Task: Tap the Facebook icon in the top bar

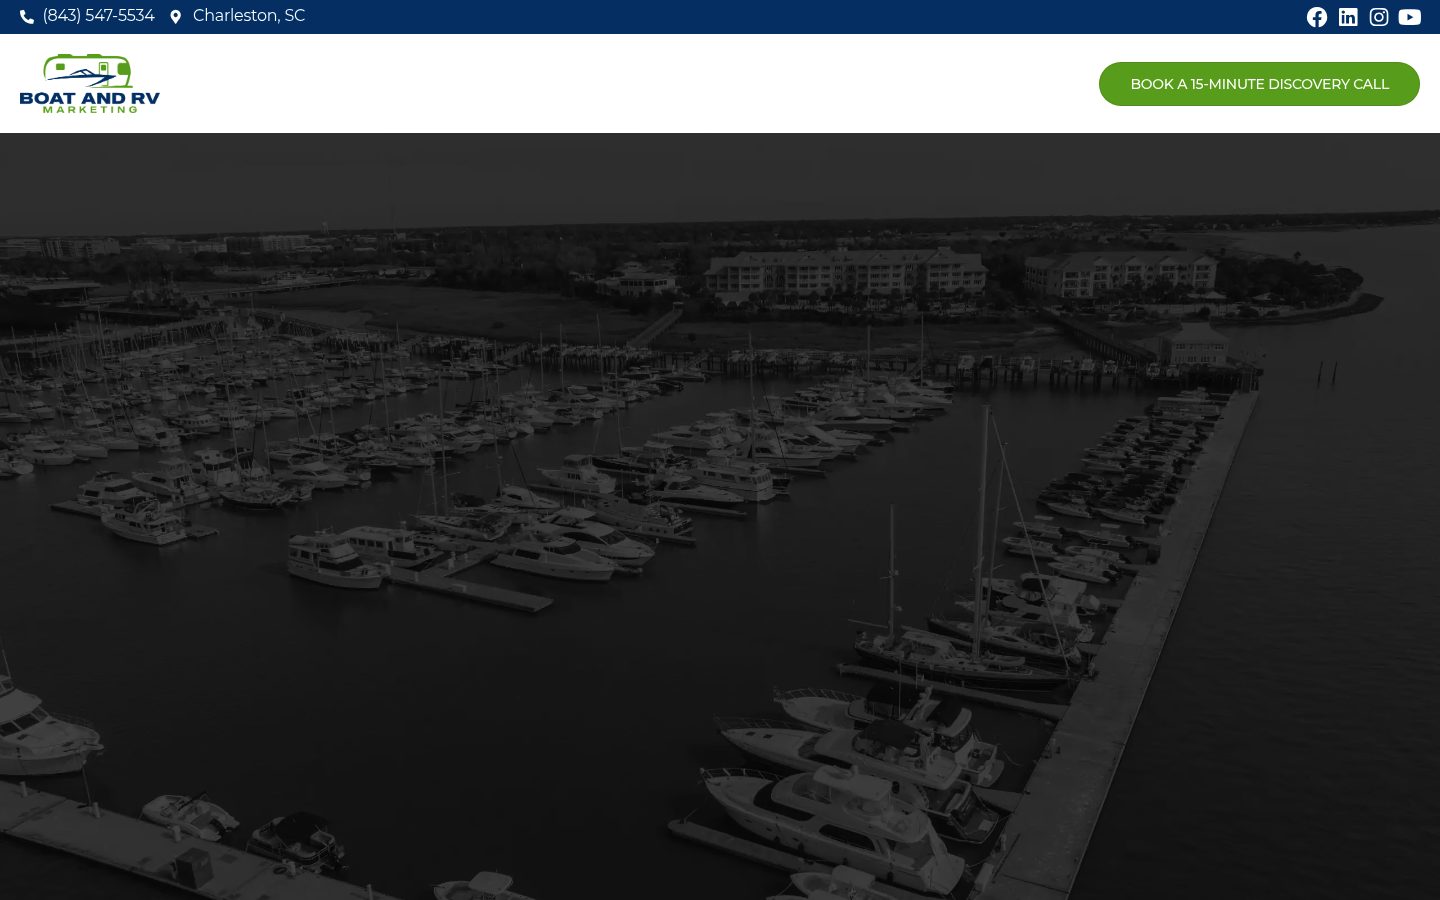Action: pos(1317,17)
